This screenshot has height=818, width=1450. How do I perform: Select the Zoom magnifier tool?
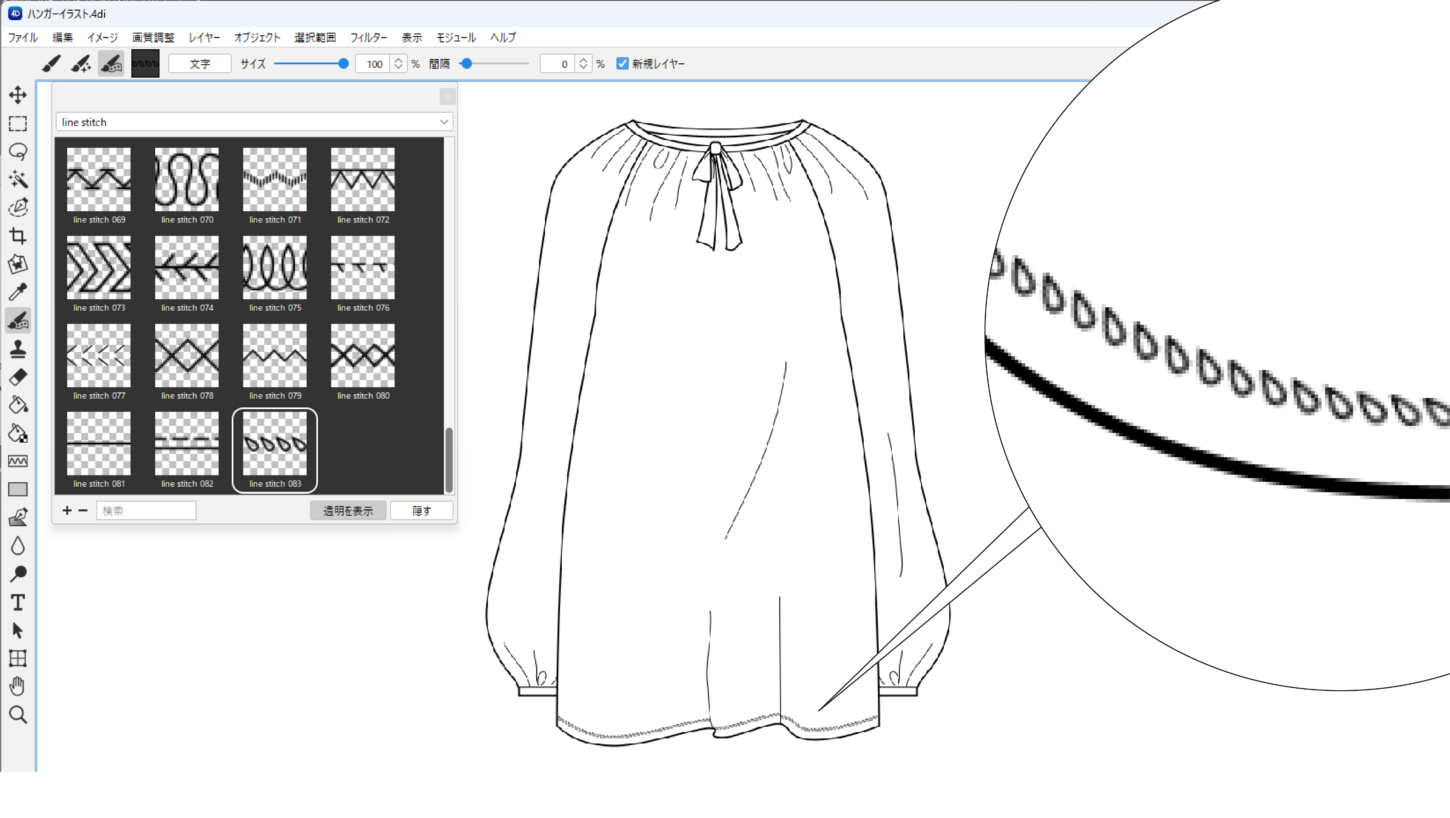18,715
